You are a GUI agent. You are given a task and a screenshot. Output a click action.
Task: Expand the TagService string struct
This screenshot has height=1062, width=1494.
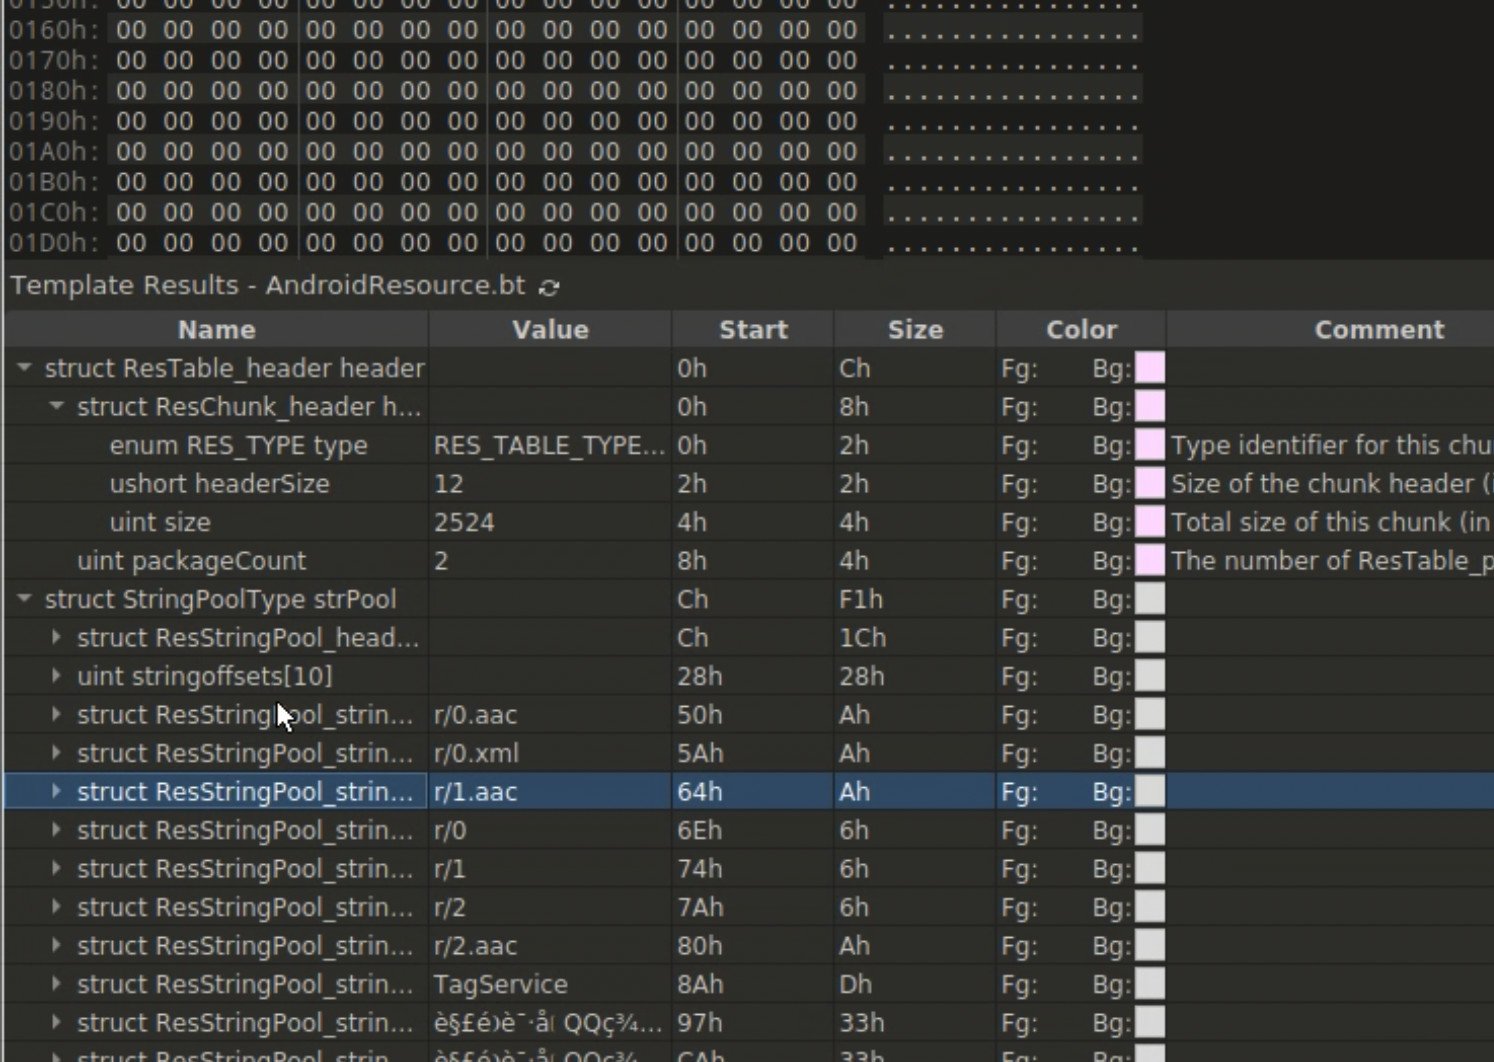point(57,984)
